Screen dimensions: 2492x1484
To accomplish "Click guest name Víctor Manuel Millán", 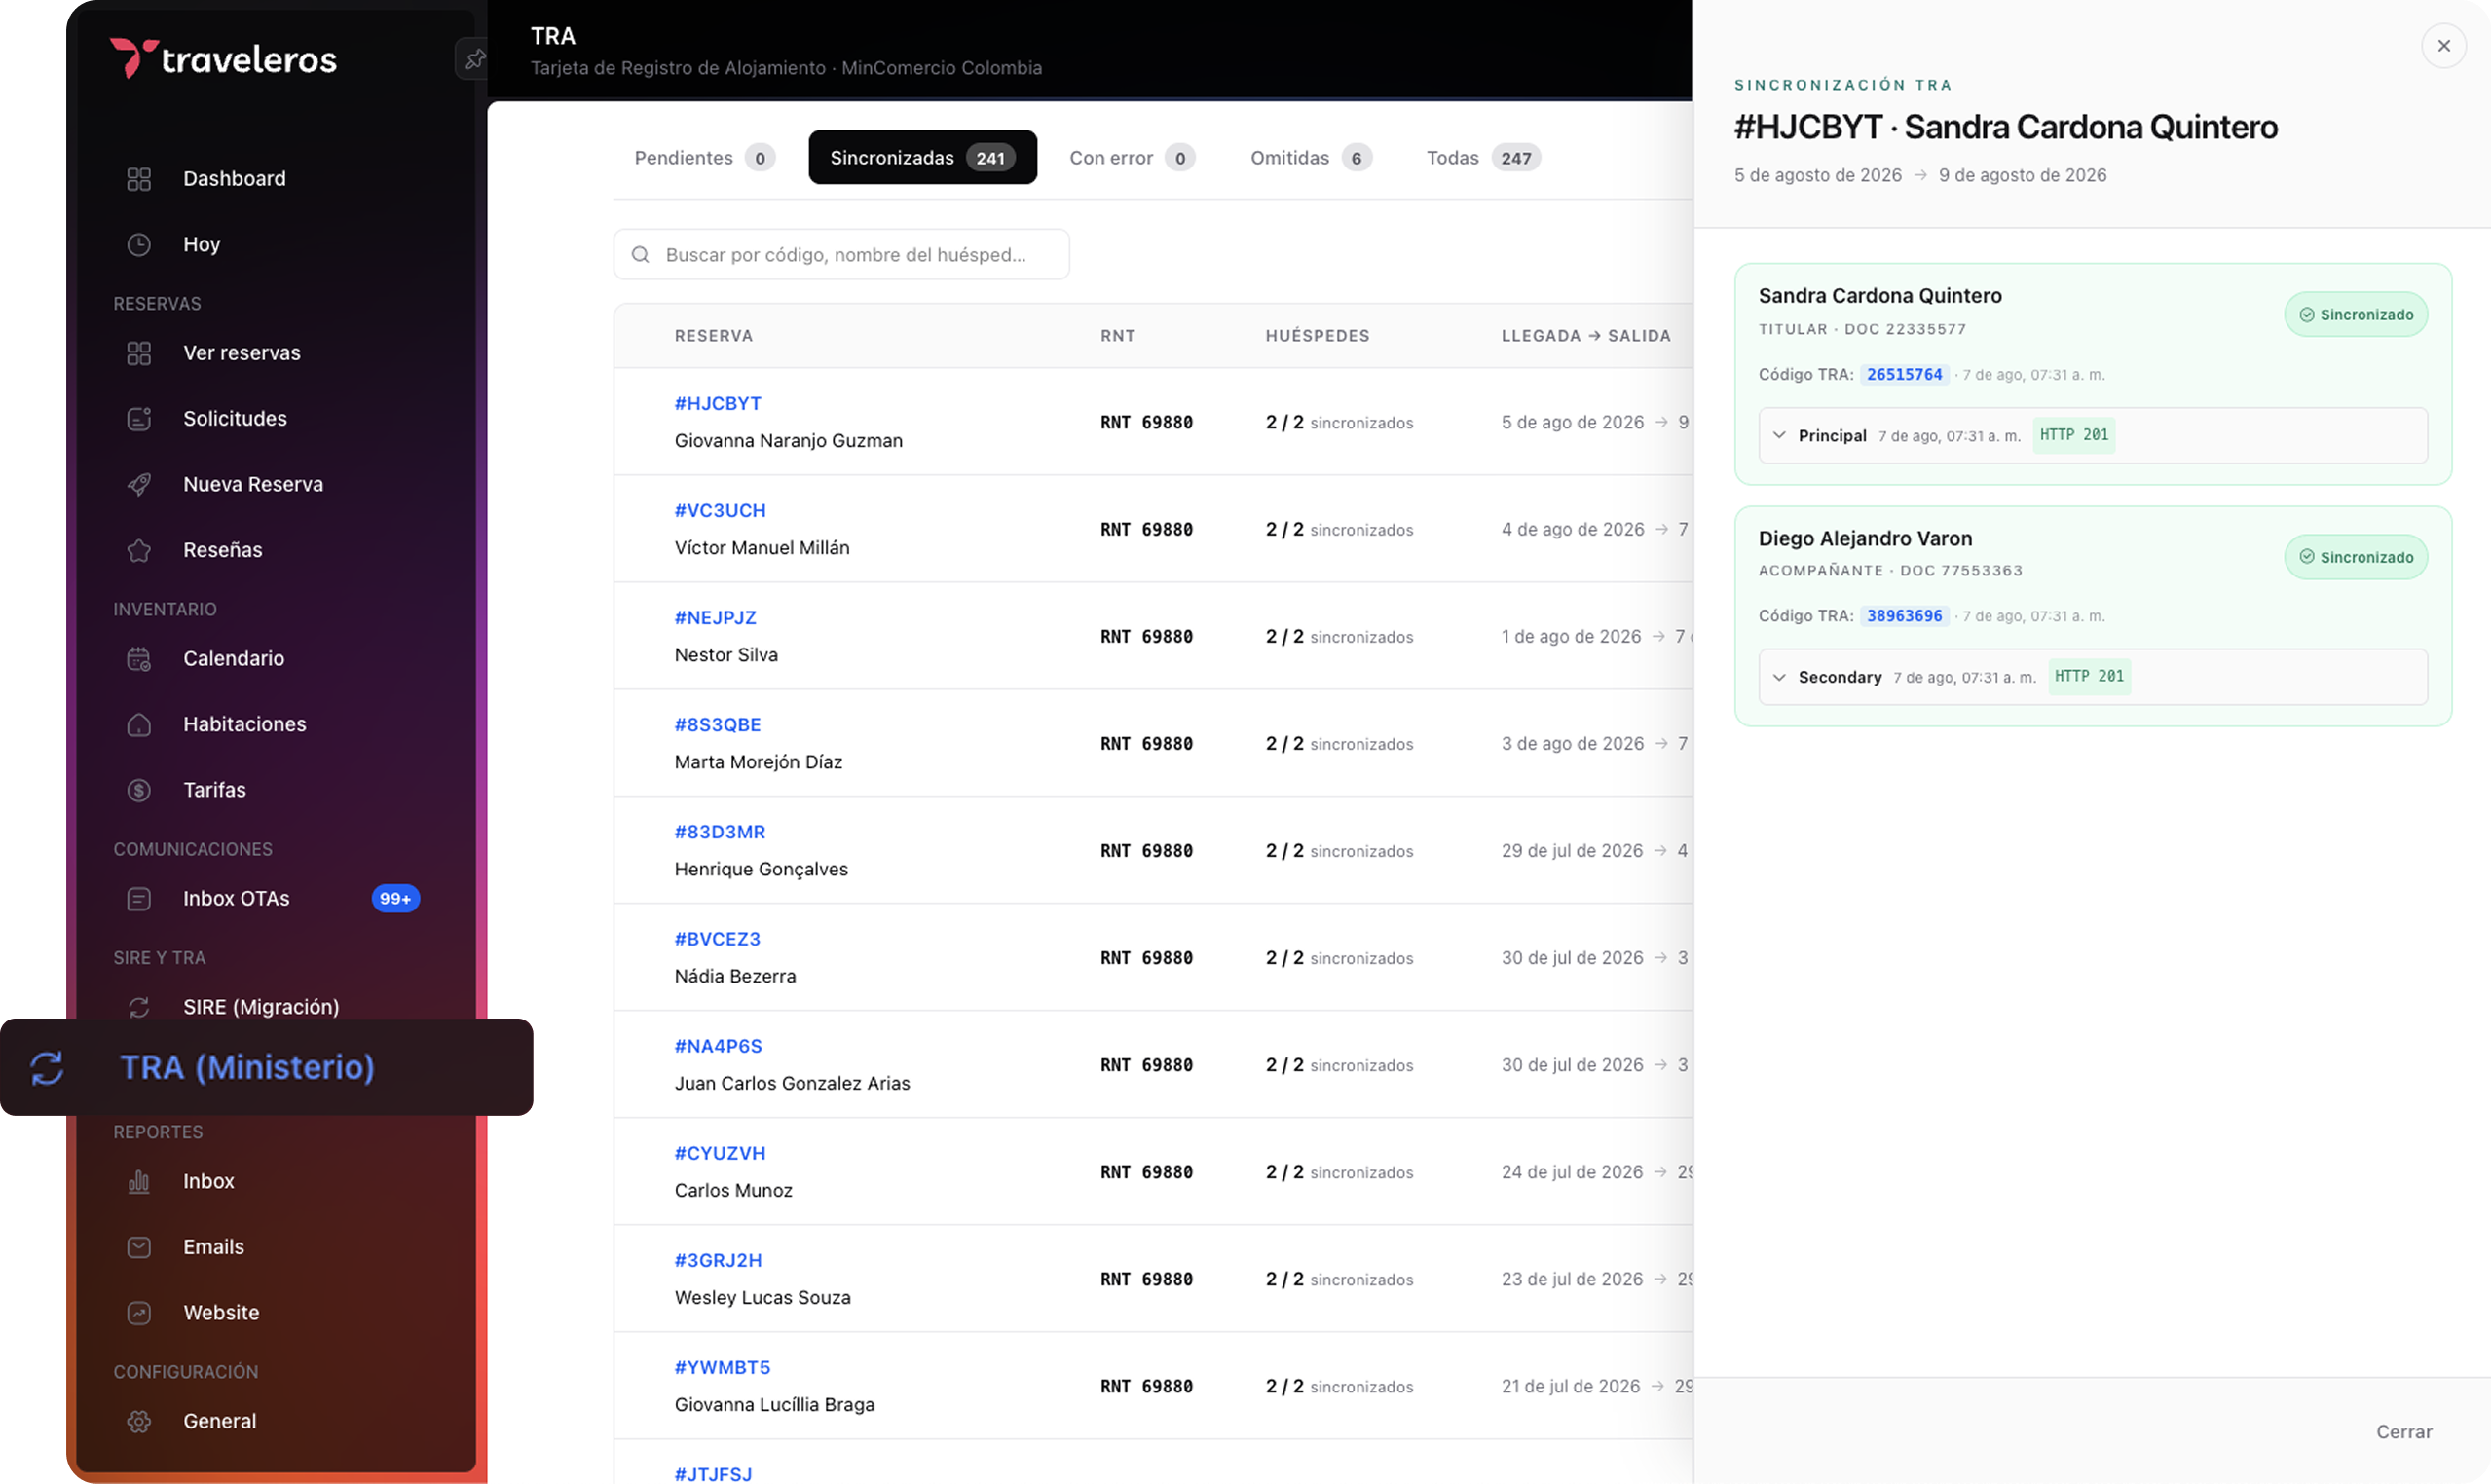I will point(762,548).
